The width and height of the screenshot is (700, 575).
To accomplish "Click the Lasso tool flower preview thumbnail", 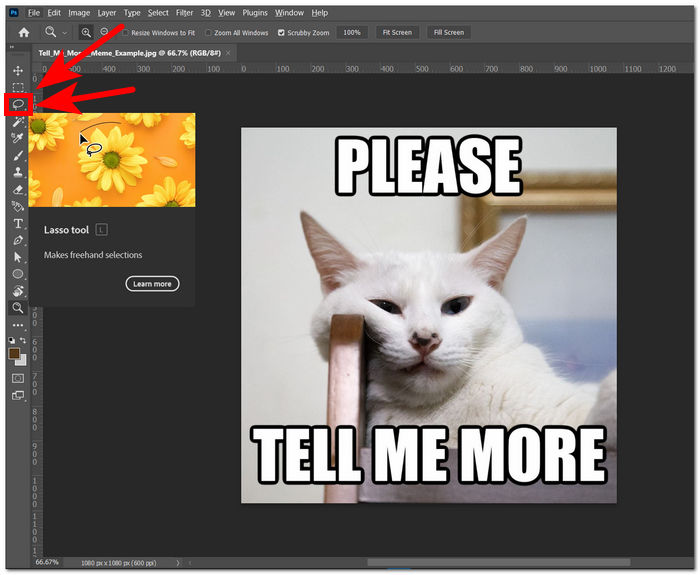I will pyautogui.click(x=112, y=160).
